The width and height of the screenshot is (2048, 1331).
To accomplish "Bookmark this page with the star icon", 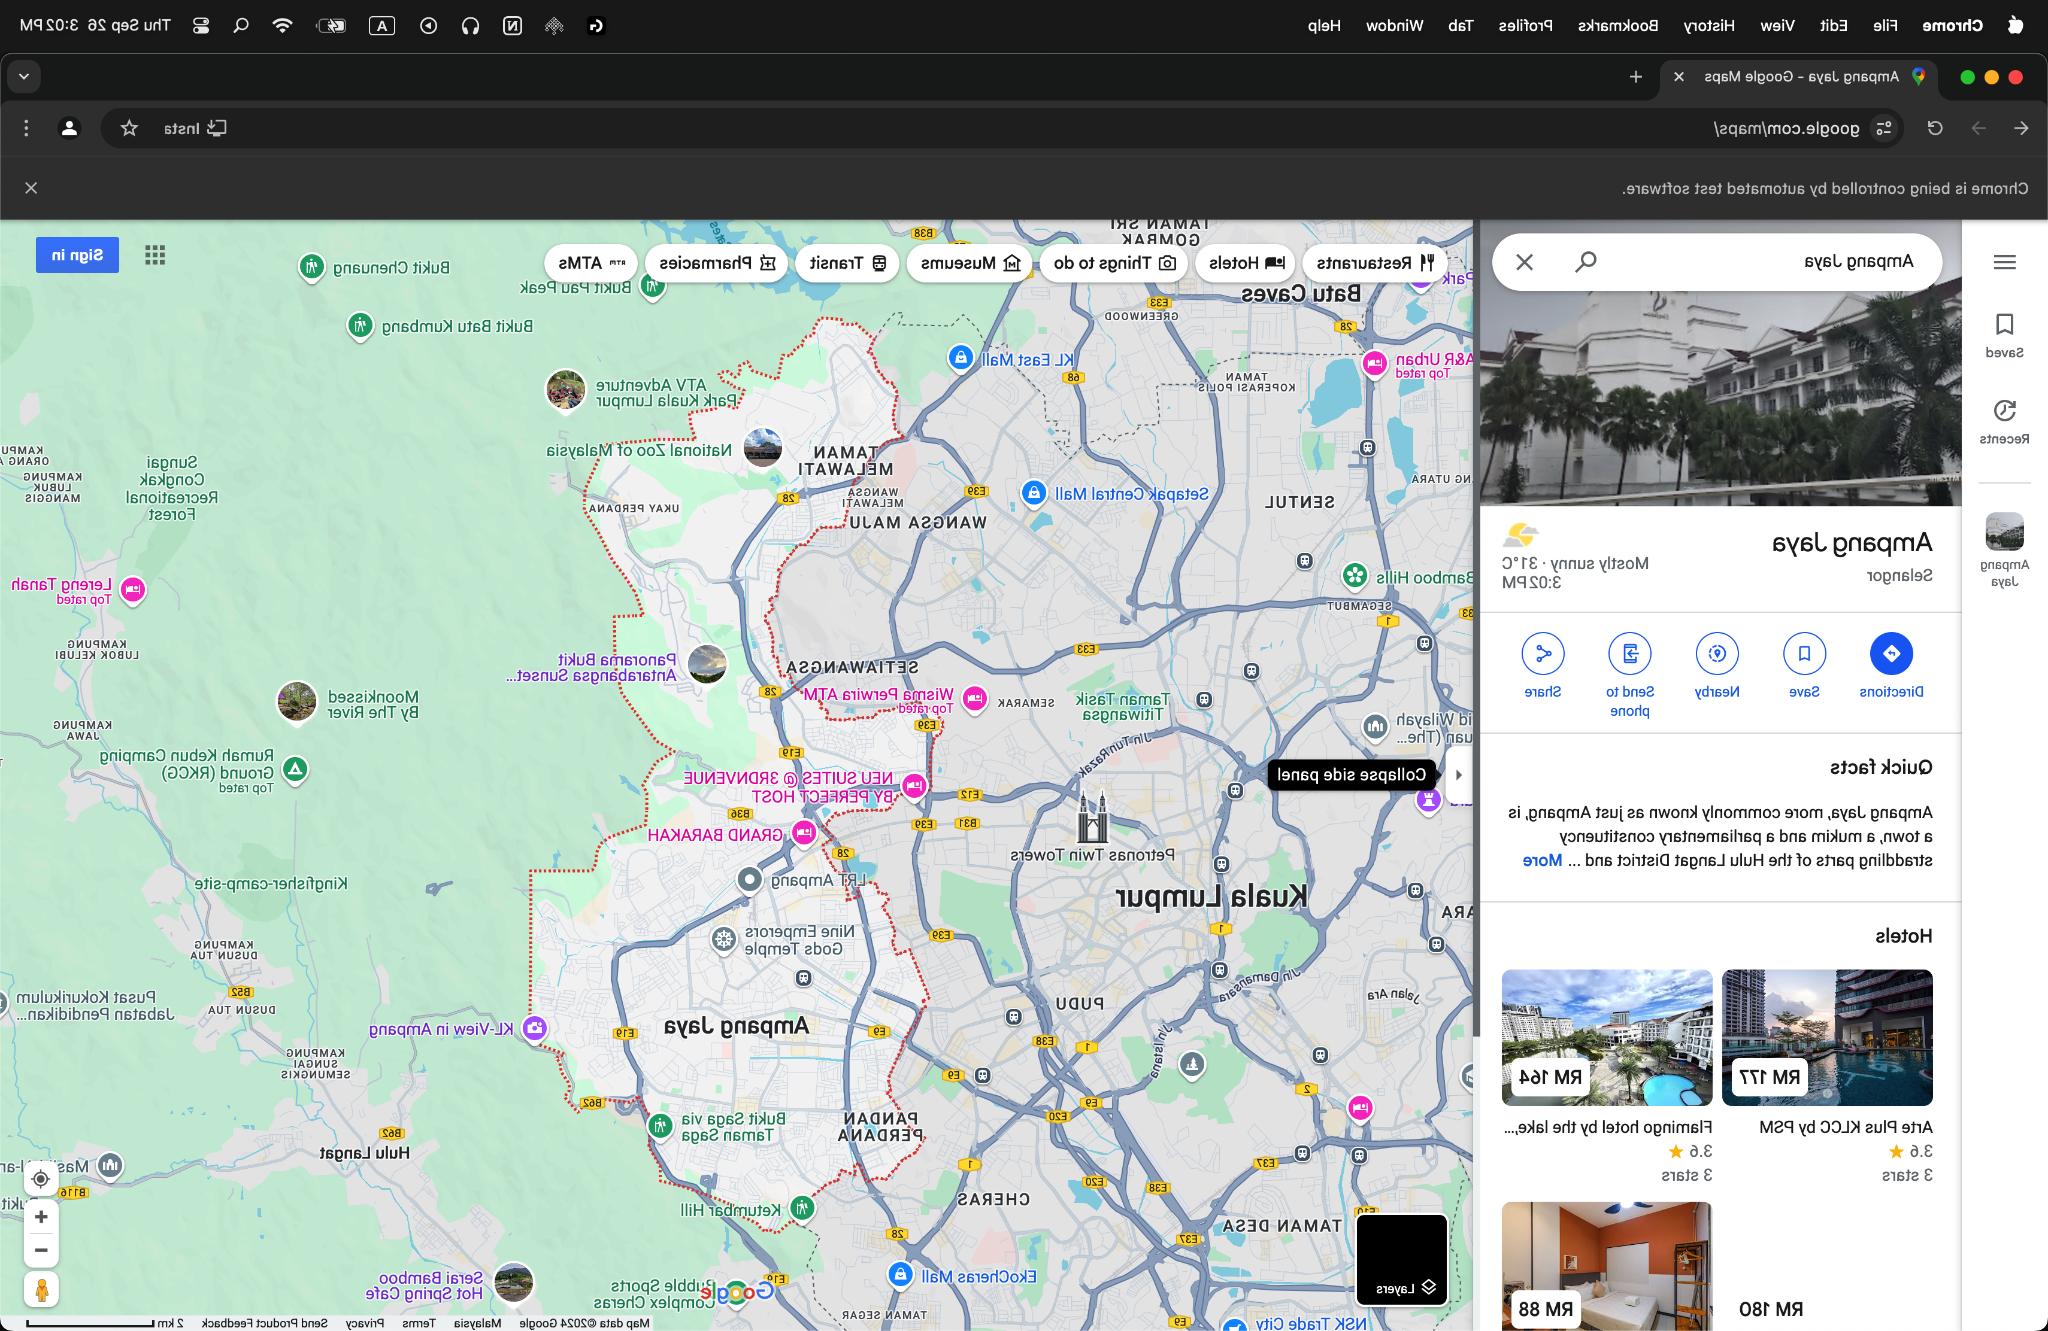I will (129, 128).
